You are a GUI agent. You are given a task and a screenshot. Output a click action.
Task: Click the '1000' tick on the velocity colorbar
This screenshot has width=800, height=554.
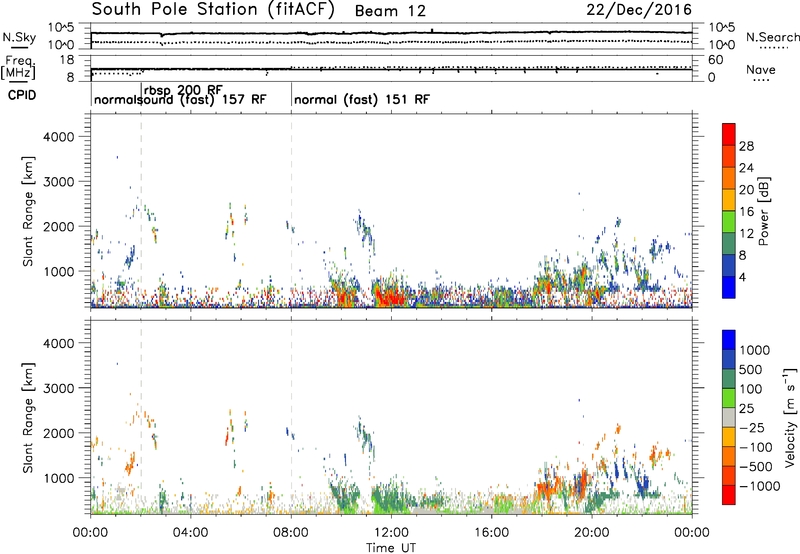(755, 350)
